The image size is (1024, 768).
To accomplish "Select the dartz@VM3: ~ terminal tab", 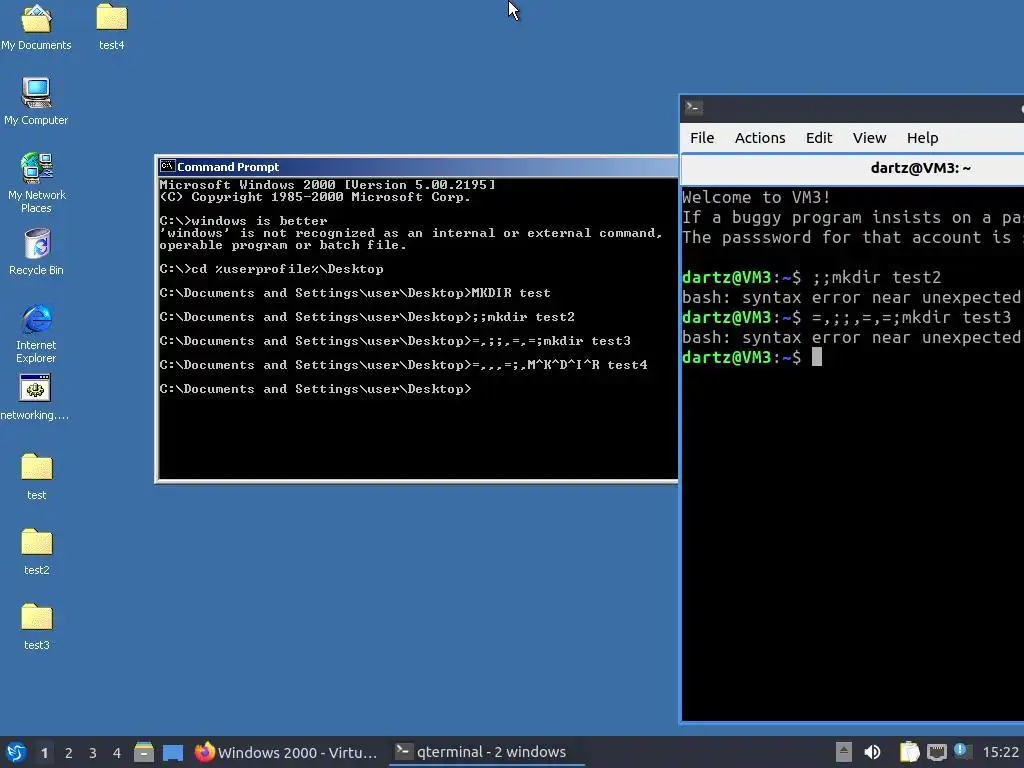I will [853, 168].
